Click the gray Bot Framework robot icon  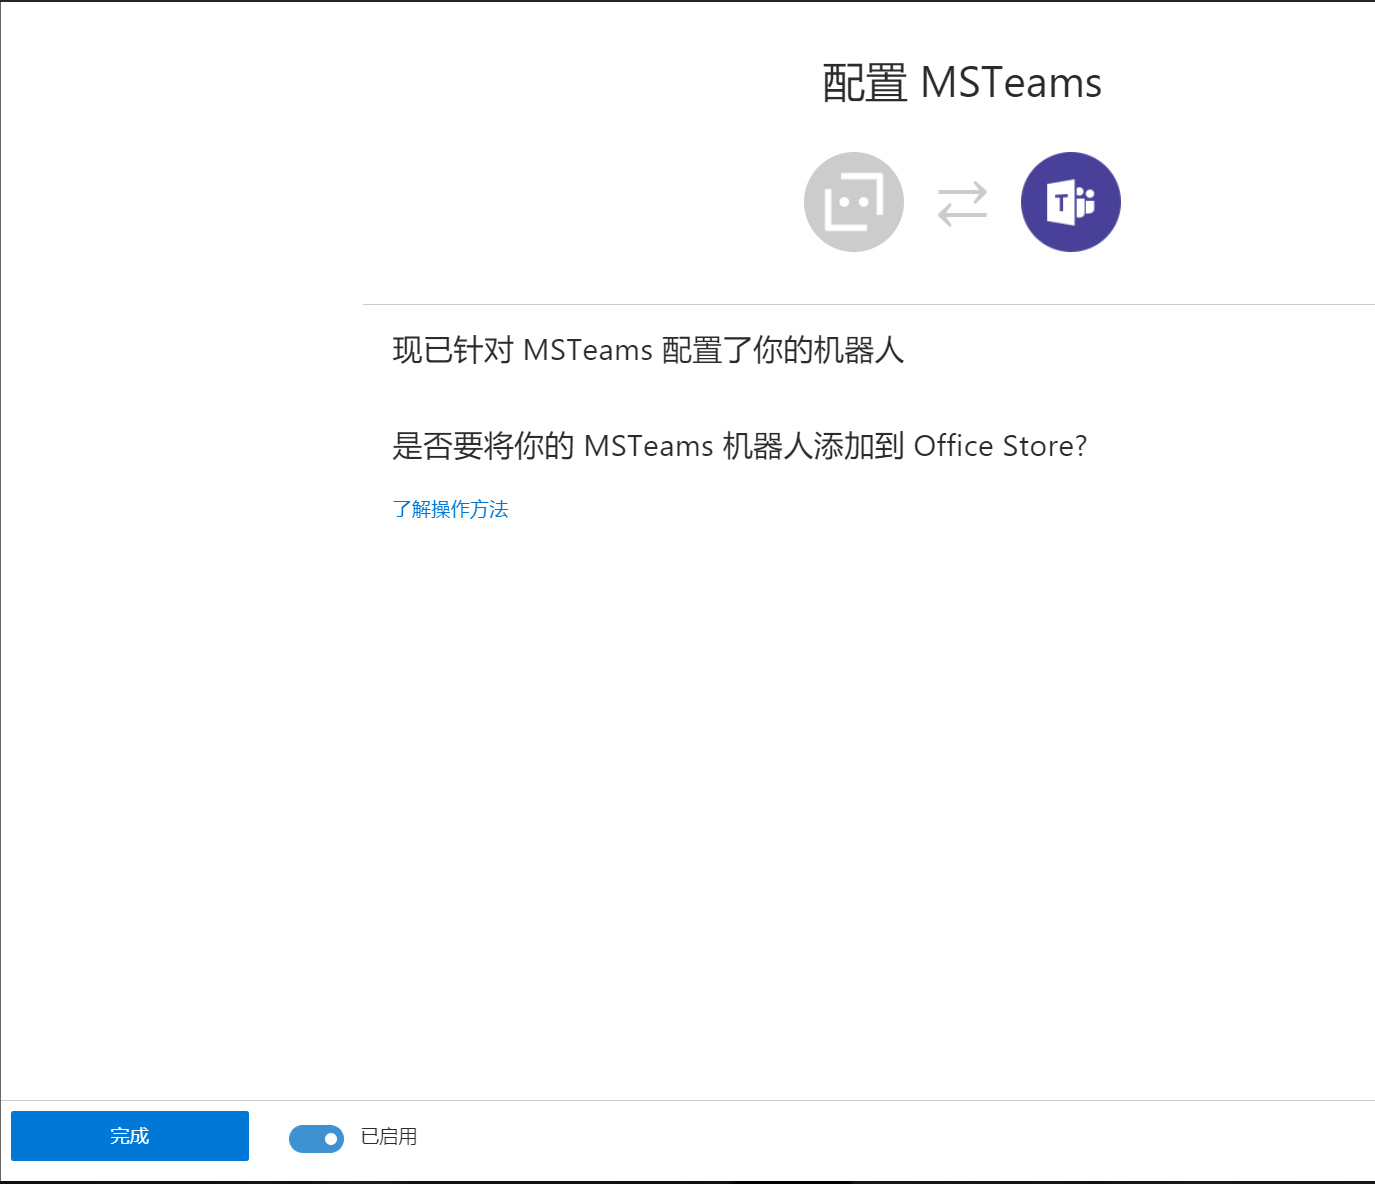point(854,201)
